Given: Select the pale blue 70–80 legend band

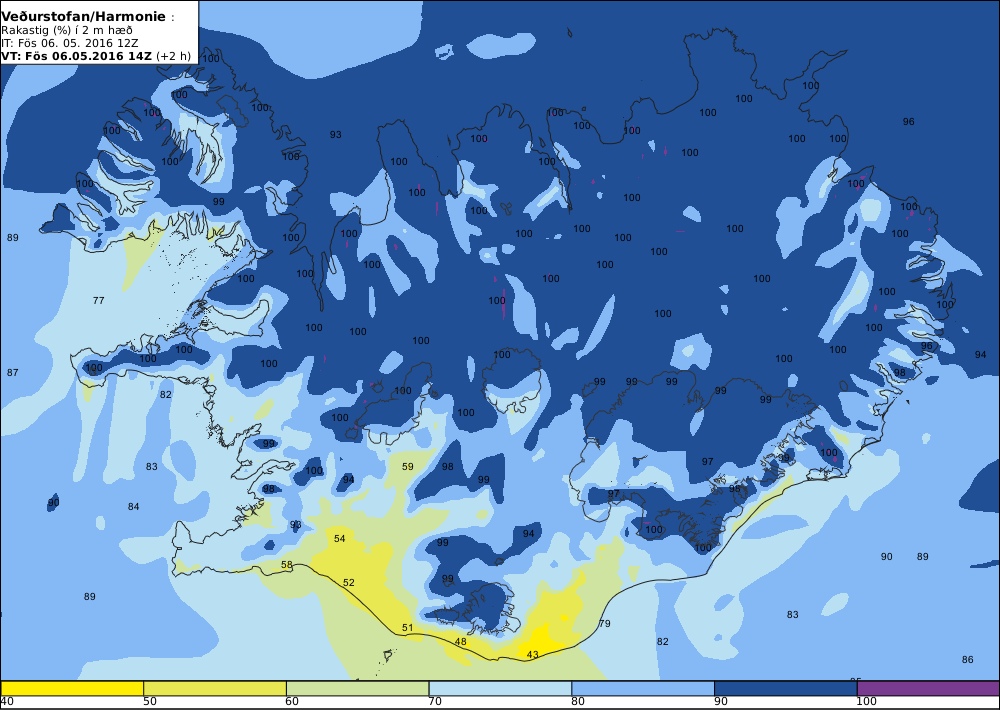Looking at the screenshot, I should tap(501, 688).
